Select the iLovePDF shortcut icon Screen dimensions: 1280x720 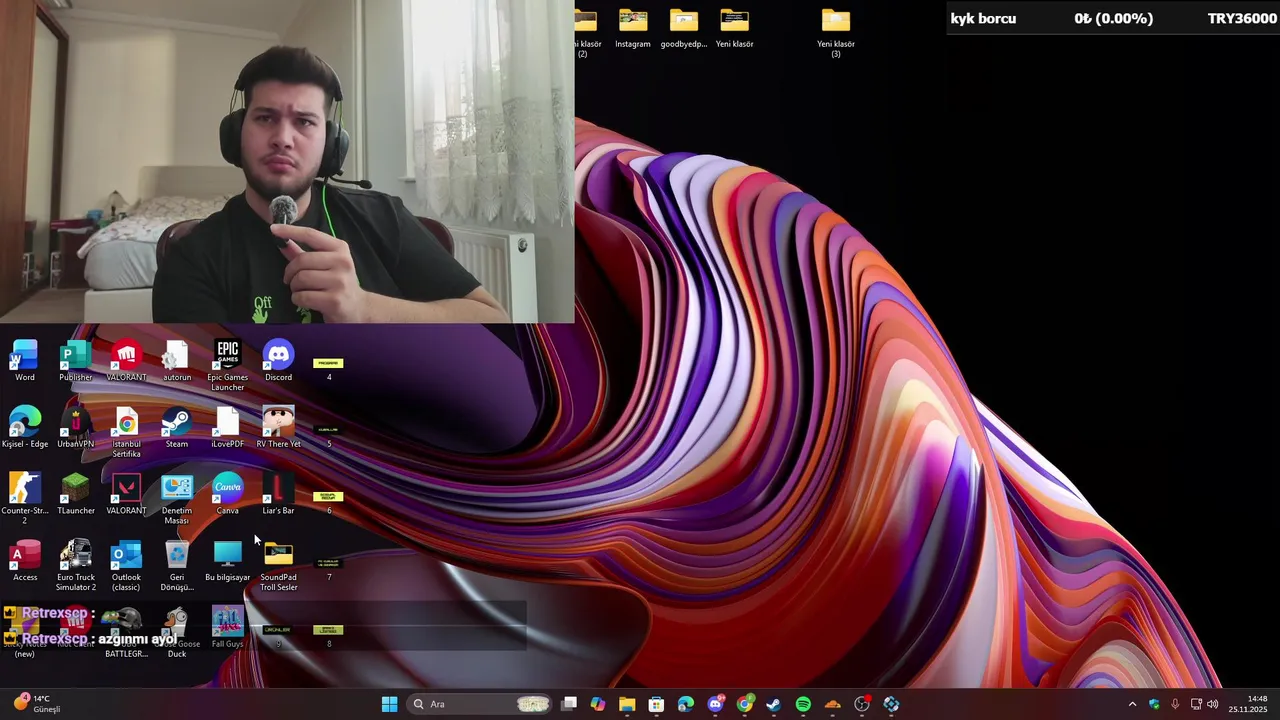228,427
